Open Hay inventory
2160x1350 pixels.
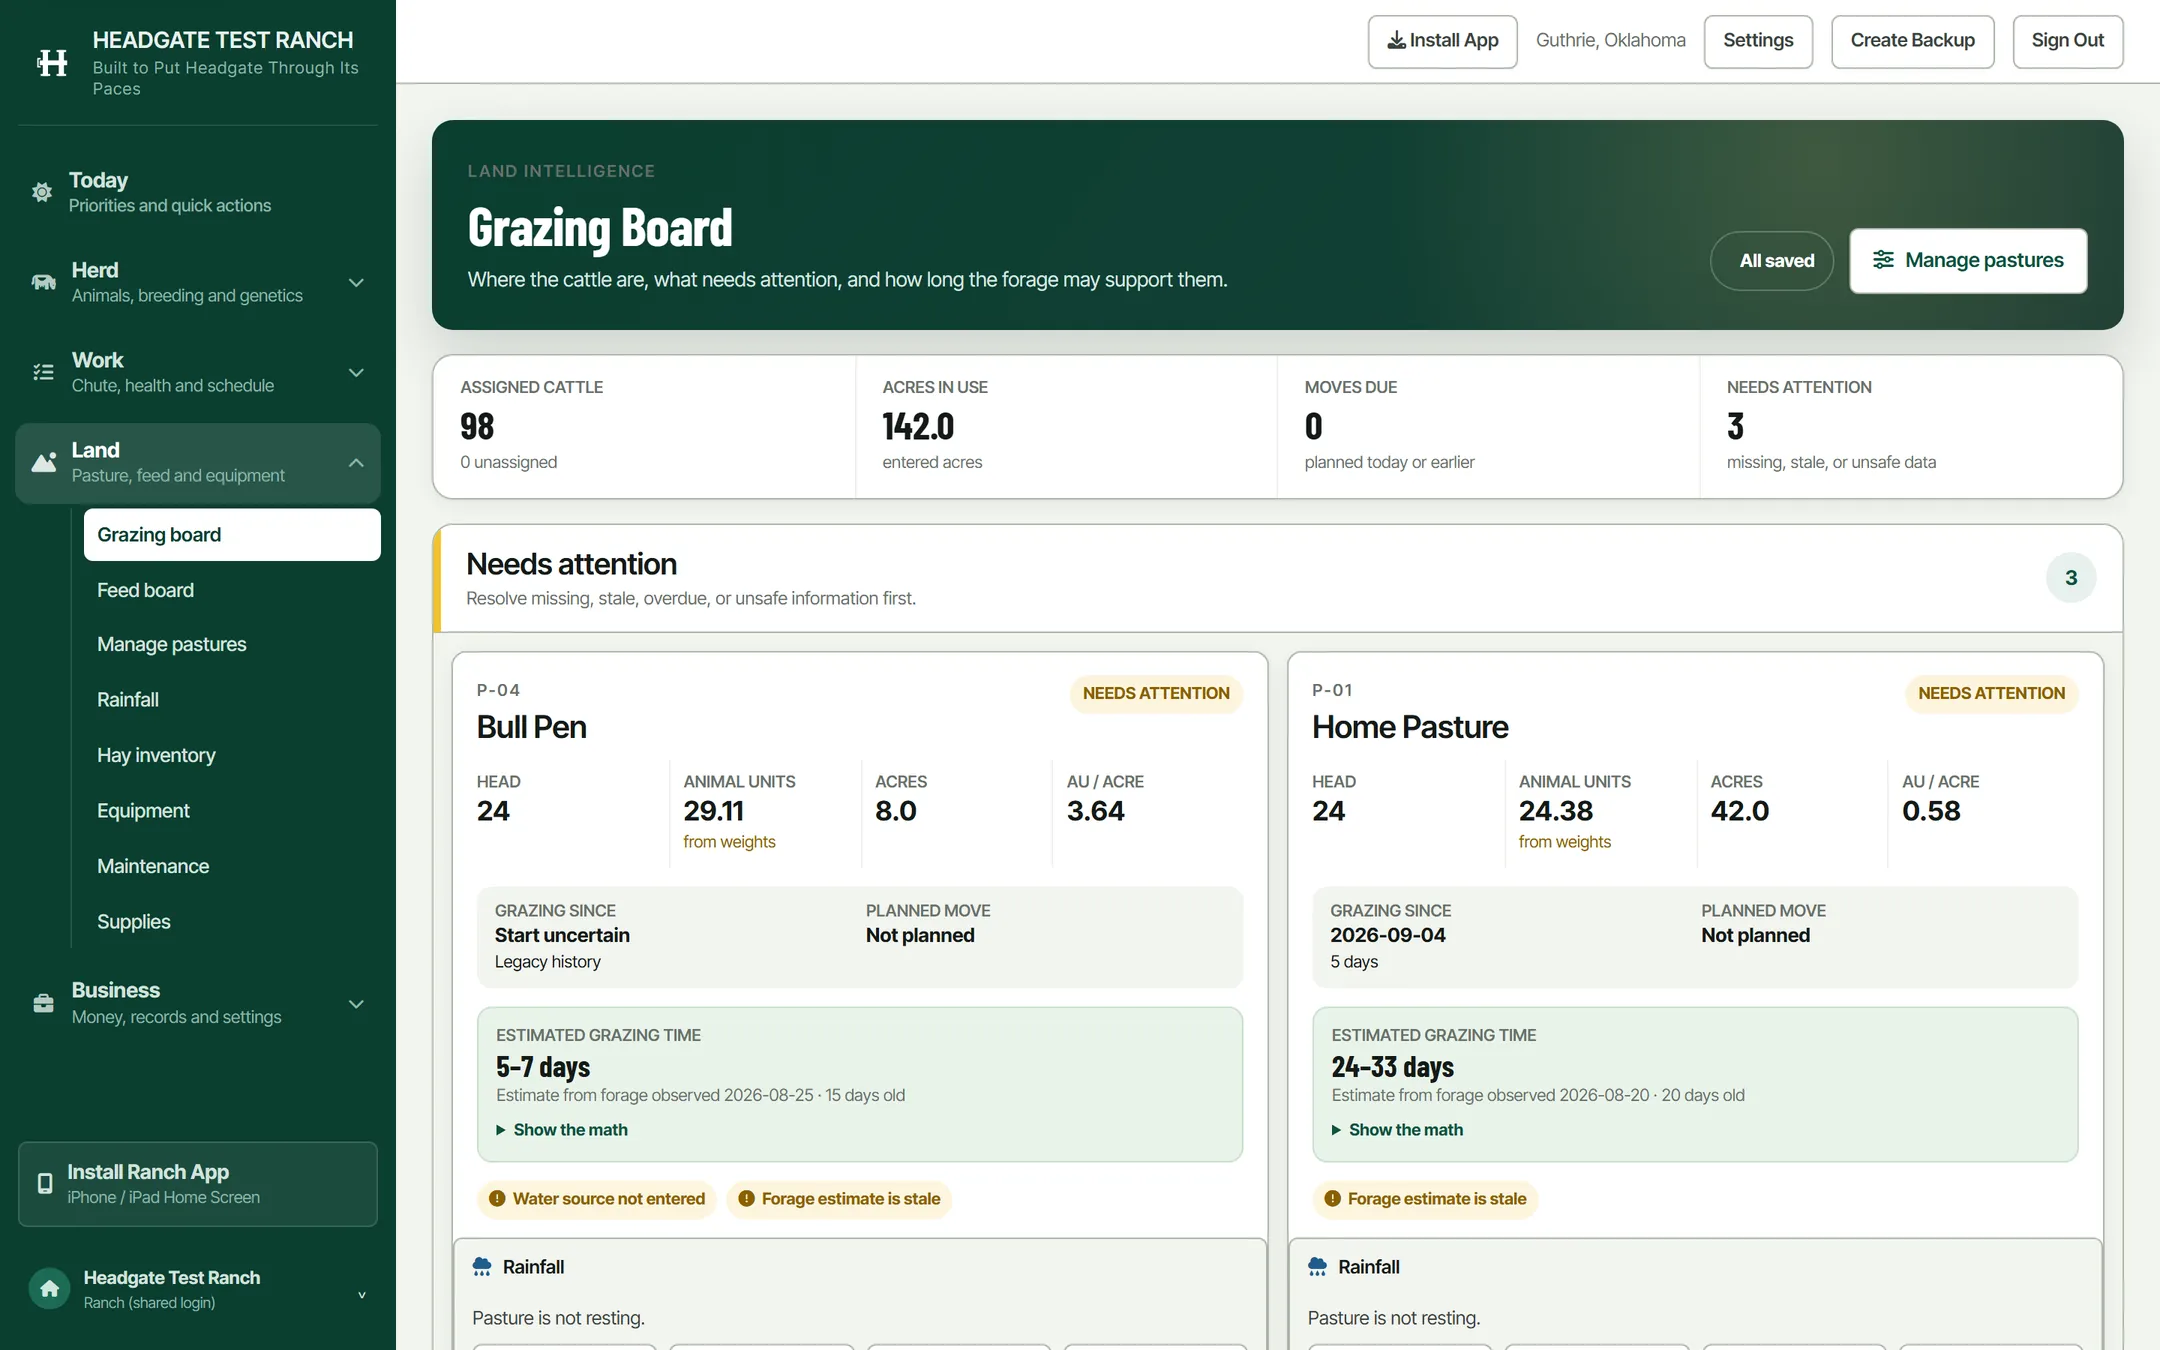click(x=232, y=756)
